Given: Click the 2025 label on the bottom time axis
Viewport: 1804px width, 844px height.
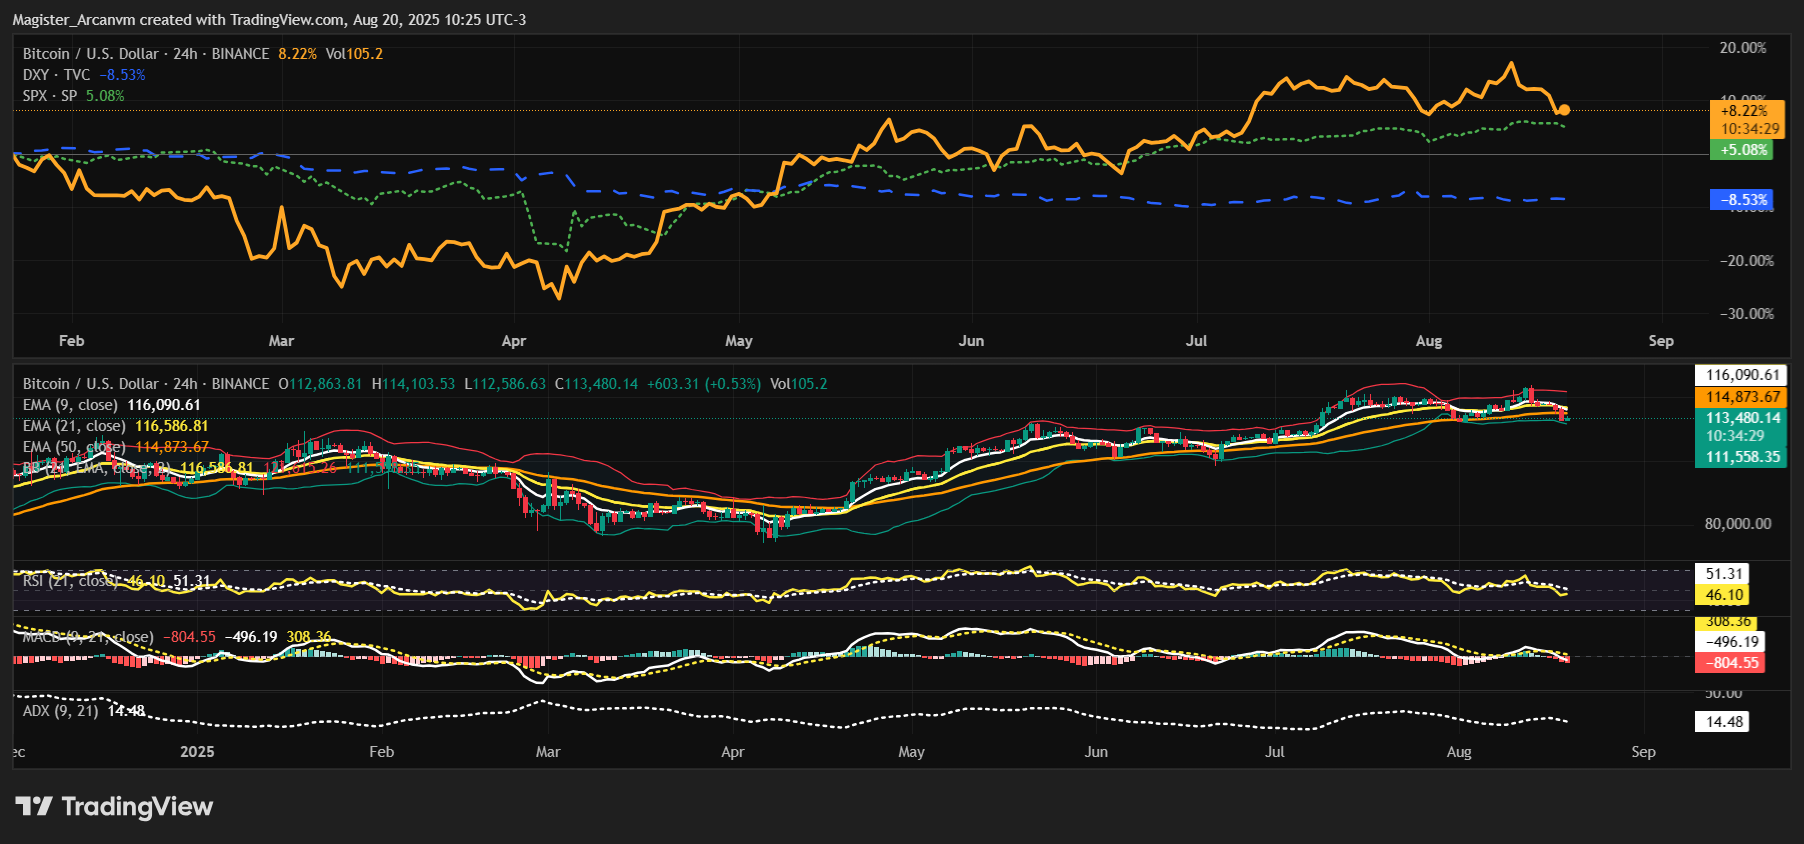Looking at the screenshot, I should point(197,752).
